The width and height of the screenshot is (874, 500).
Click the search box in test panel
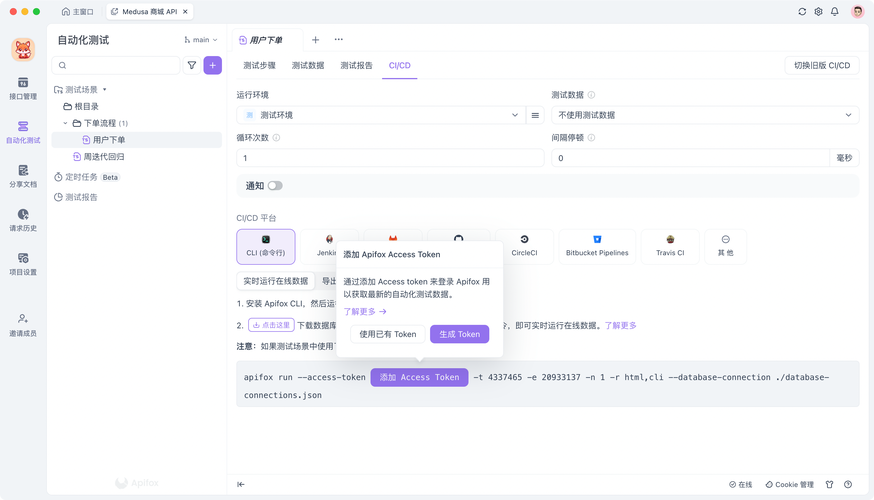(x=116, y=65)
